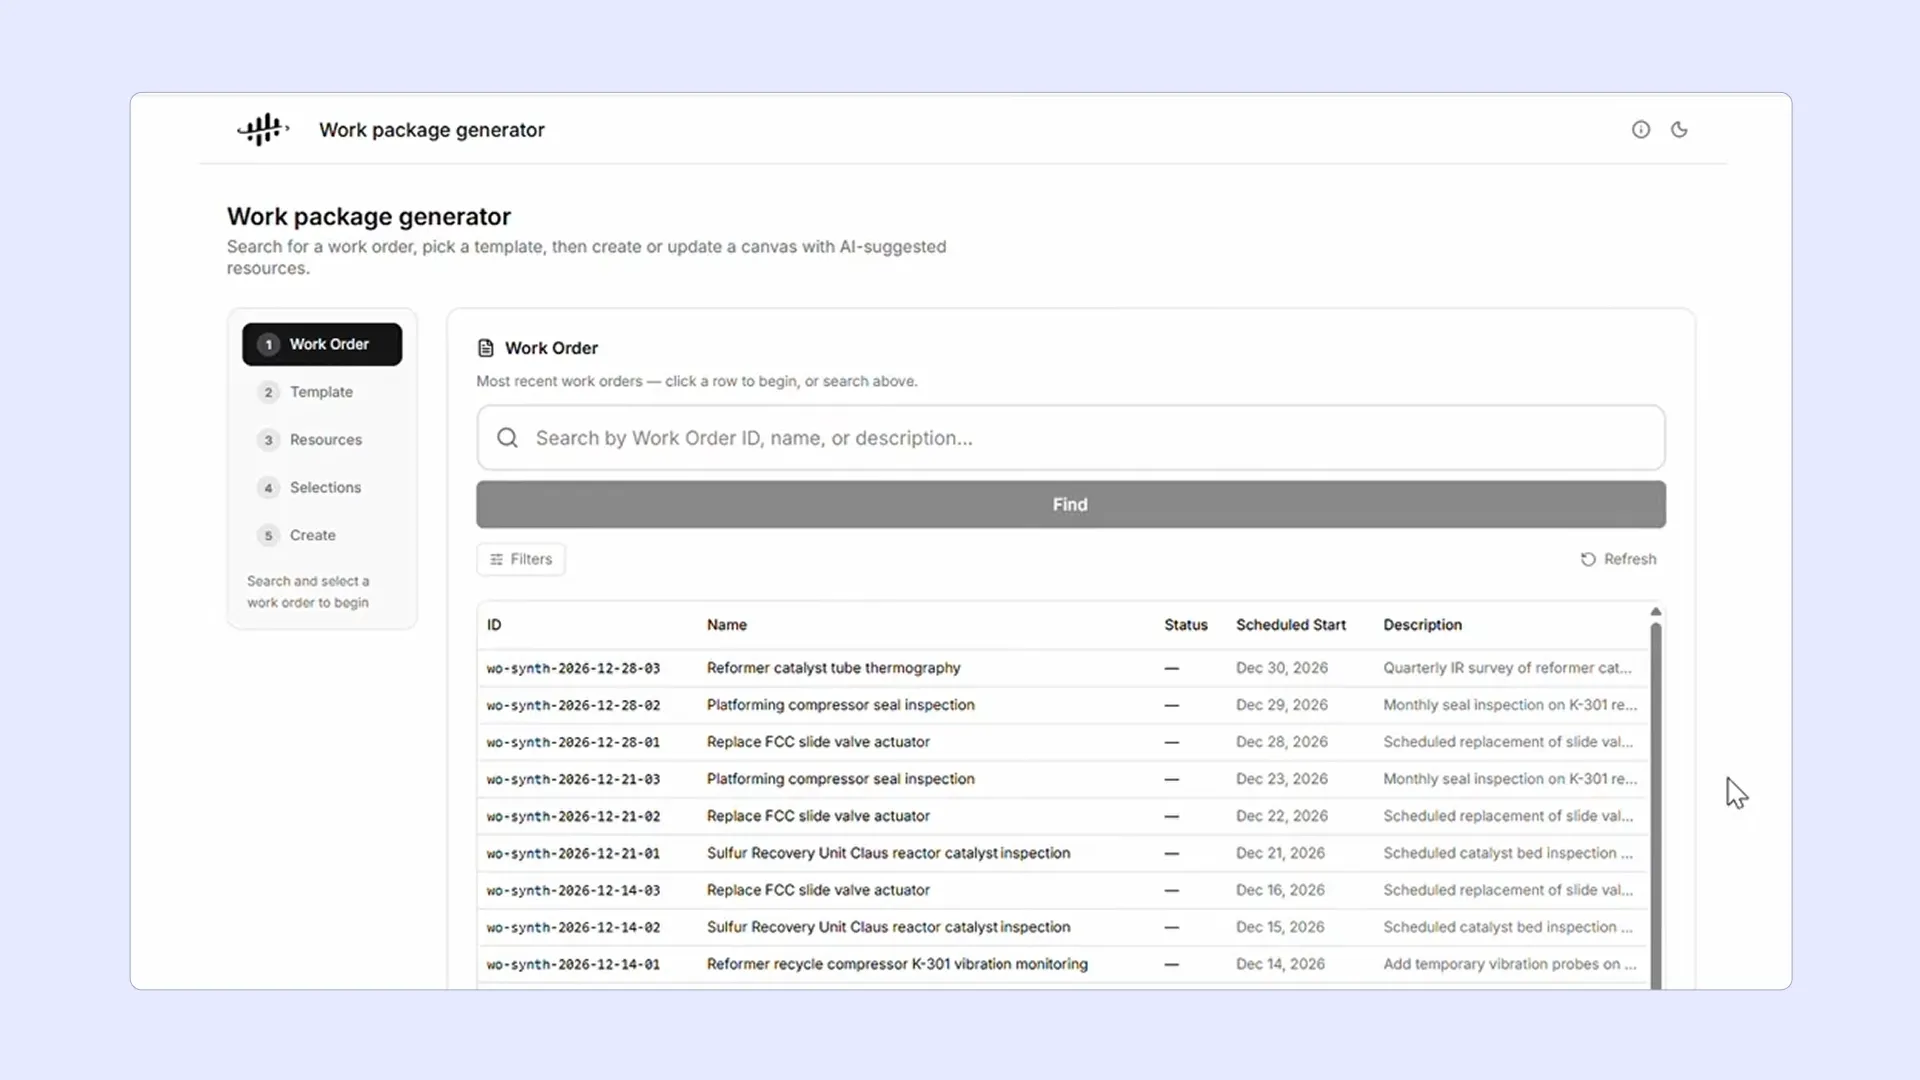
Task: Click Add temporary vibration probes description
Action: [x=1510, y=964]
